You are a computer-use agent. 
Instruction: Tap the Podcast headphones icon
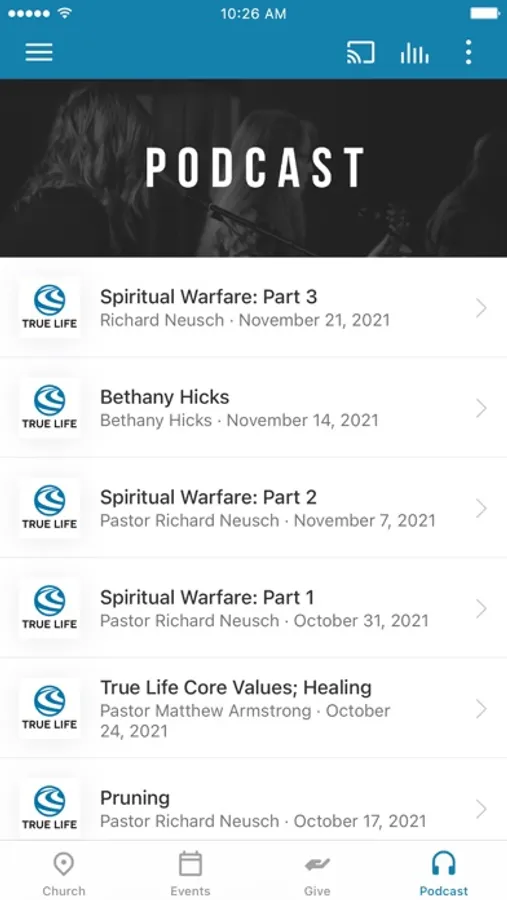coord(444,864)
